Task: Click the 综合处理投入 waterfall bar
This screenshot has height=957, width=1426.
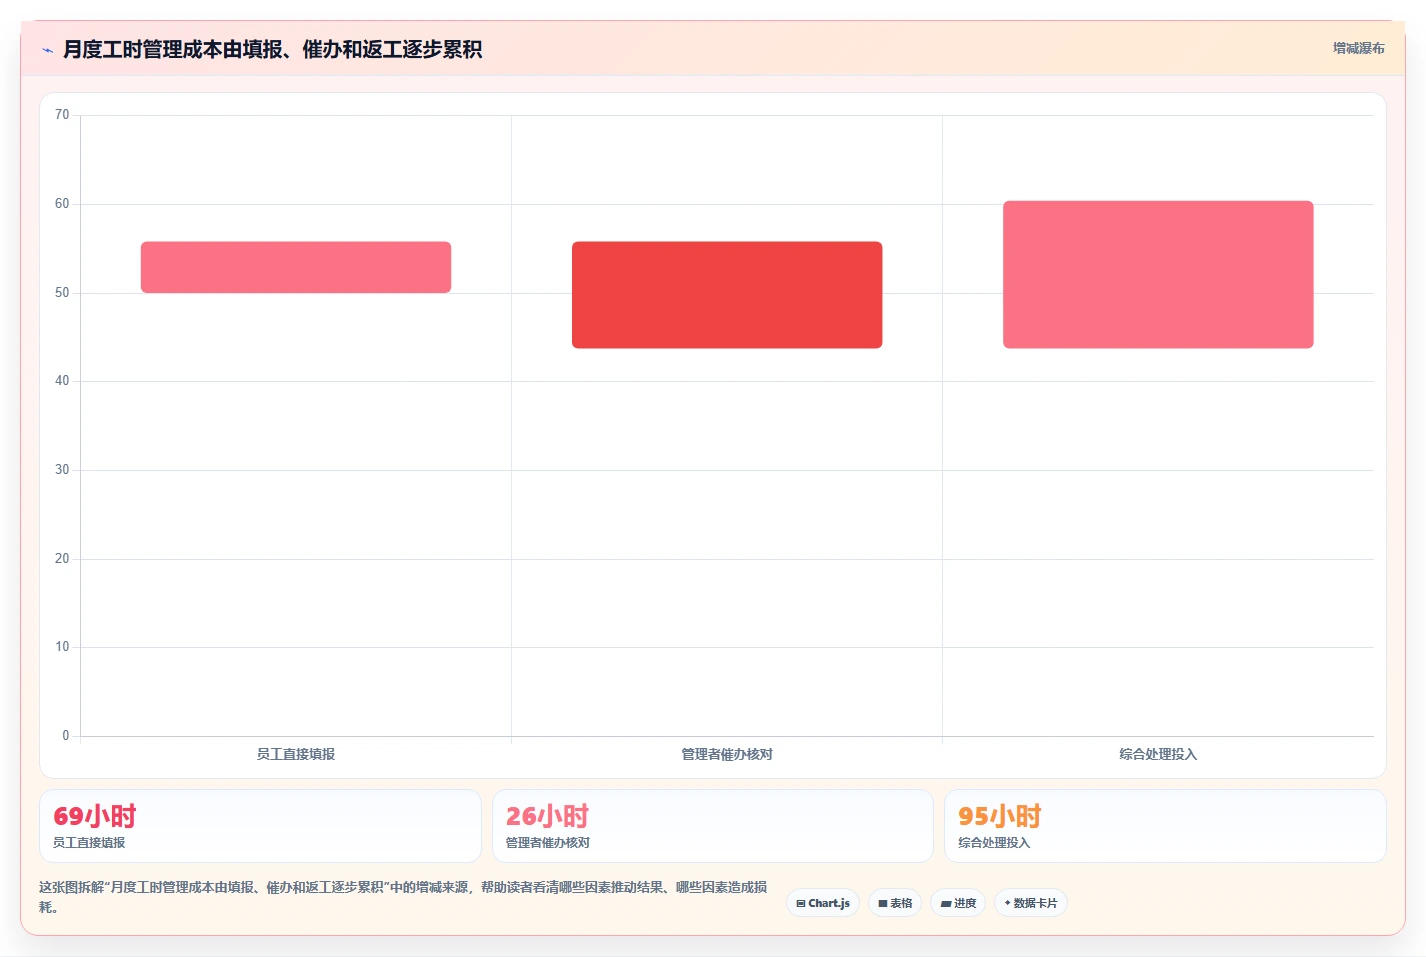Action: point(1158,275)
